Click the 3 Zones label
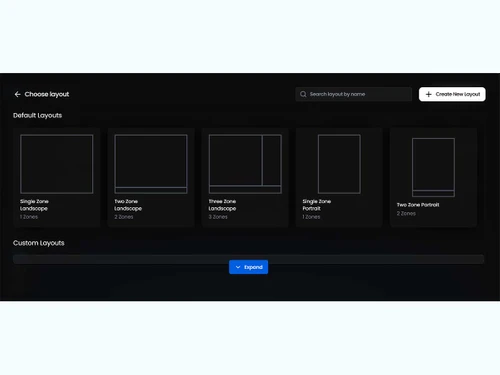The width and height of the screenshot is (500, 375). pyautogui.click(x=218, y=217)
